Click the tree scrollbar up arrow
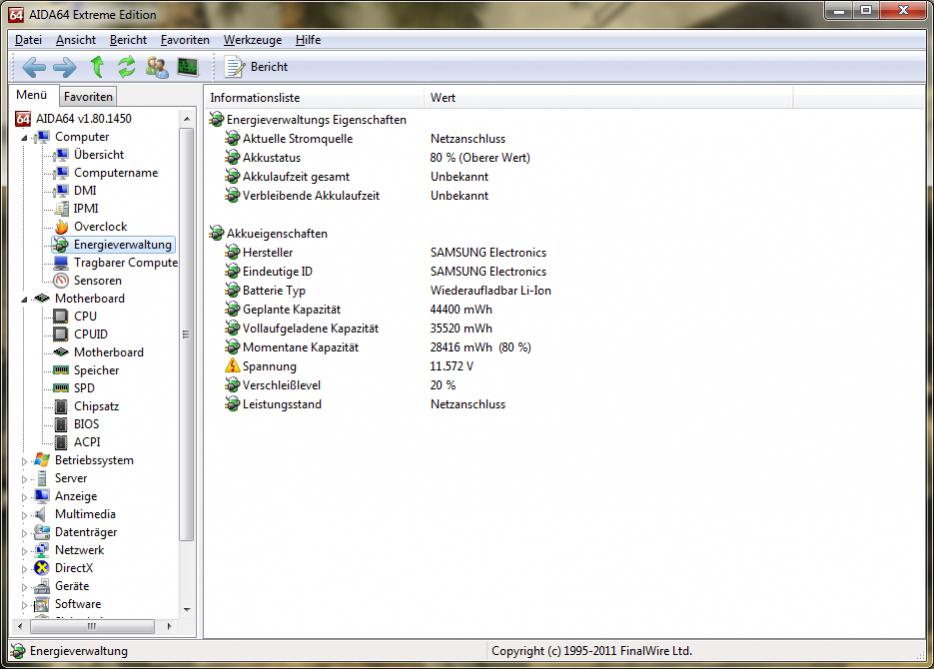Viewport: 934px width, 669px height. coord(186,119)
